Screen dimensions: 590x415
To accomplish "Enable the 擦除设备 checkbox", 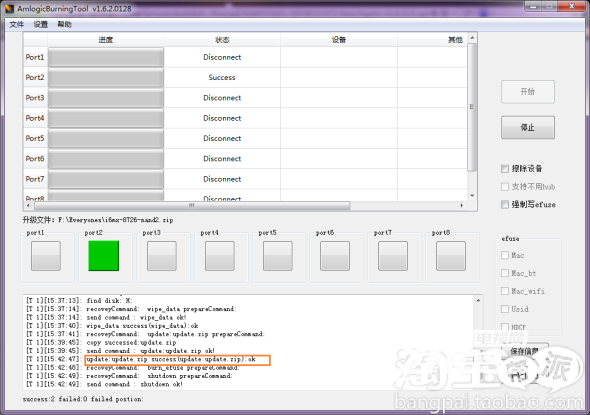I will click(x=505, y=169).
